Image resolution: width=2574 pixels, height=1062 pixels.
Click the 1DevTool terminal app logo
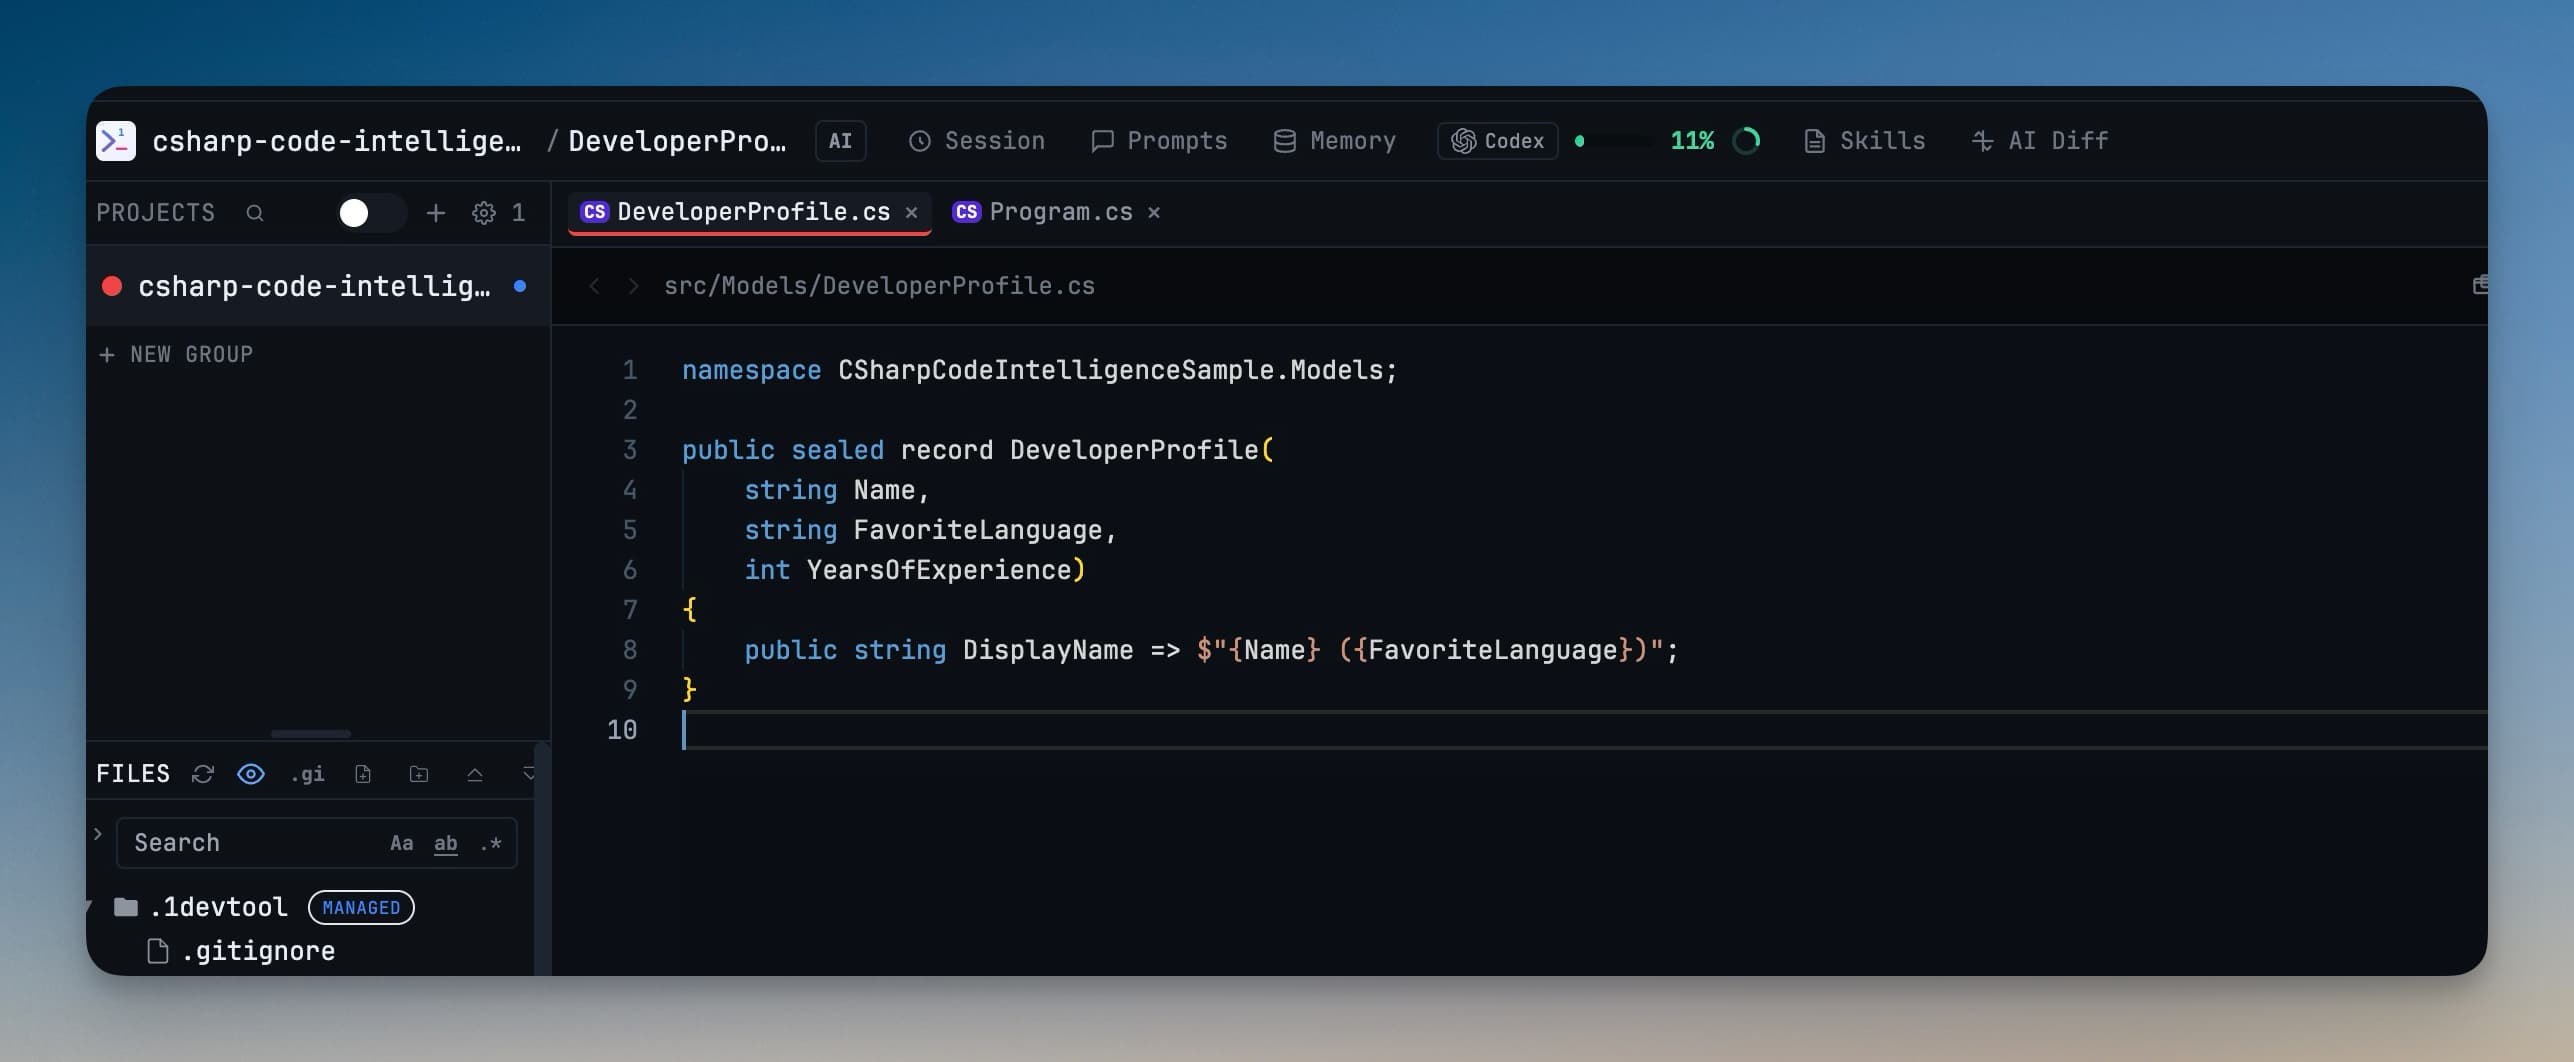[x=116, y=141]
